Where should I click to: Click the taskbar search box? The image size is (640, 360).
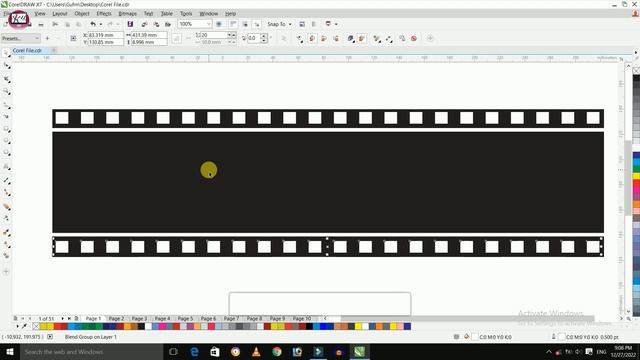[91, 352]
